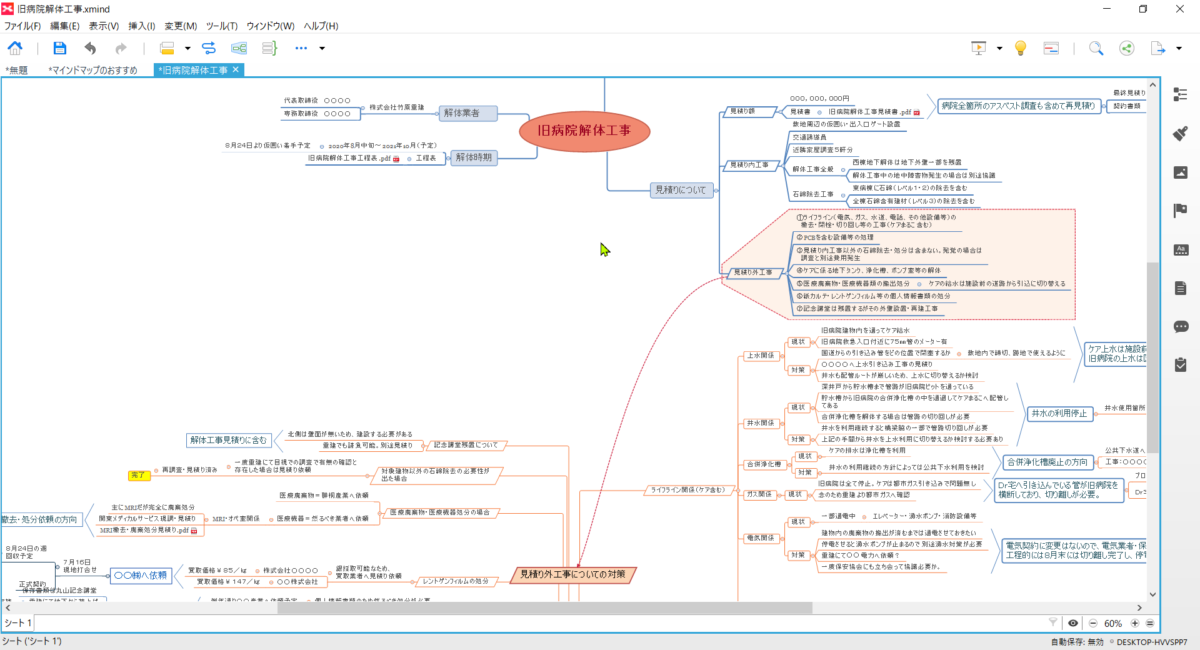Open brainstorming light bulb icon
This screenshot has width=1200, height=650.
(x=1021, y=48)
